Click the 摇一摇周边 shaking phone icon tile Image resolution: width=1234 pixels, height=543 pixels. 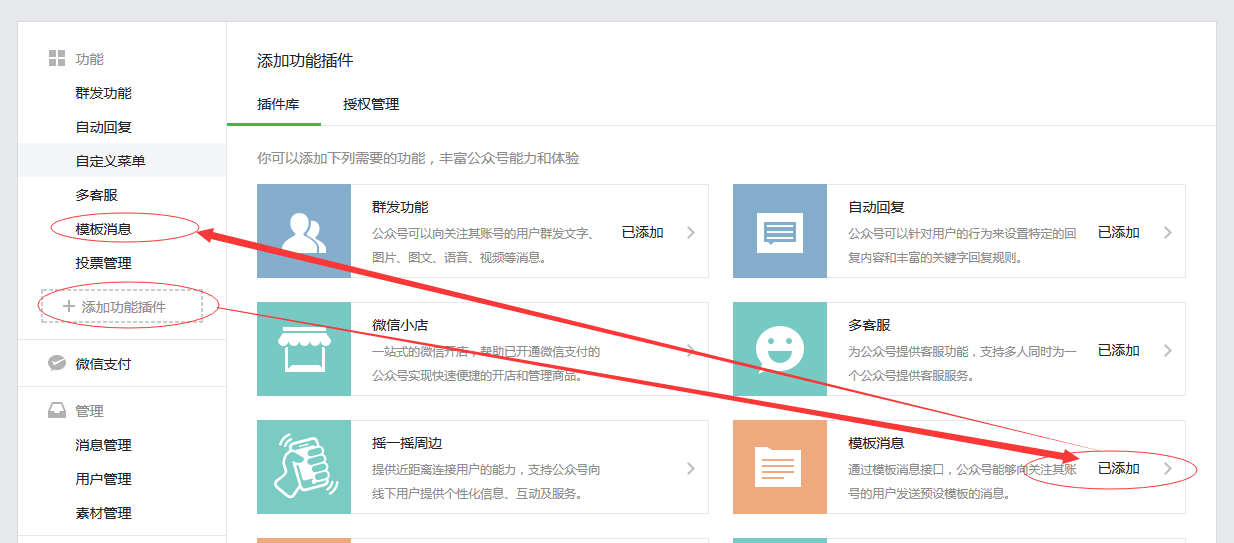pyautogui.click(x=304, y=467)
